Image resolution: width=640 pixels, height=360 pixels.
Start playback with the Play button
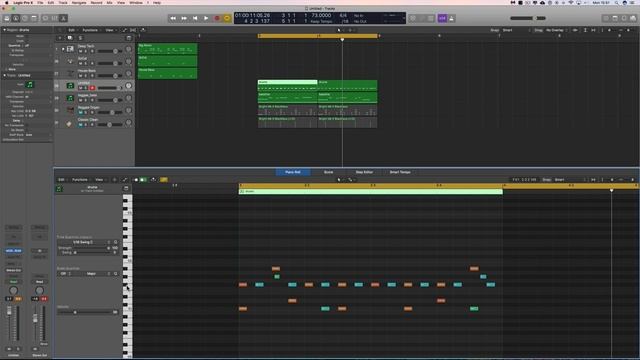(x=206, y=18)
